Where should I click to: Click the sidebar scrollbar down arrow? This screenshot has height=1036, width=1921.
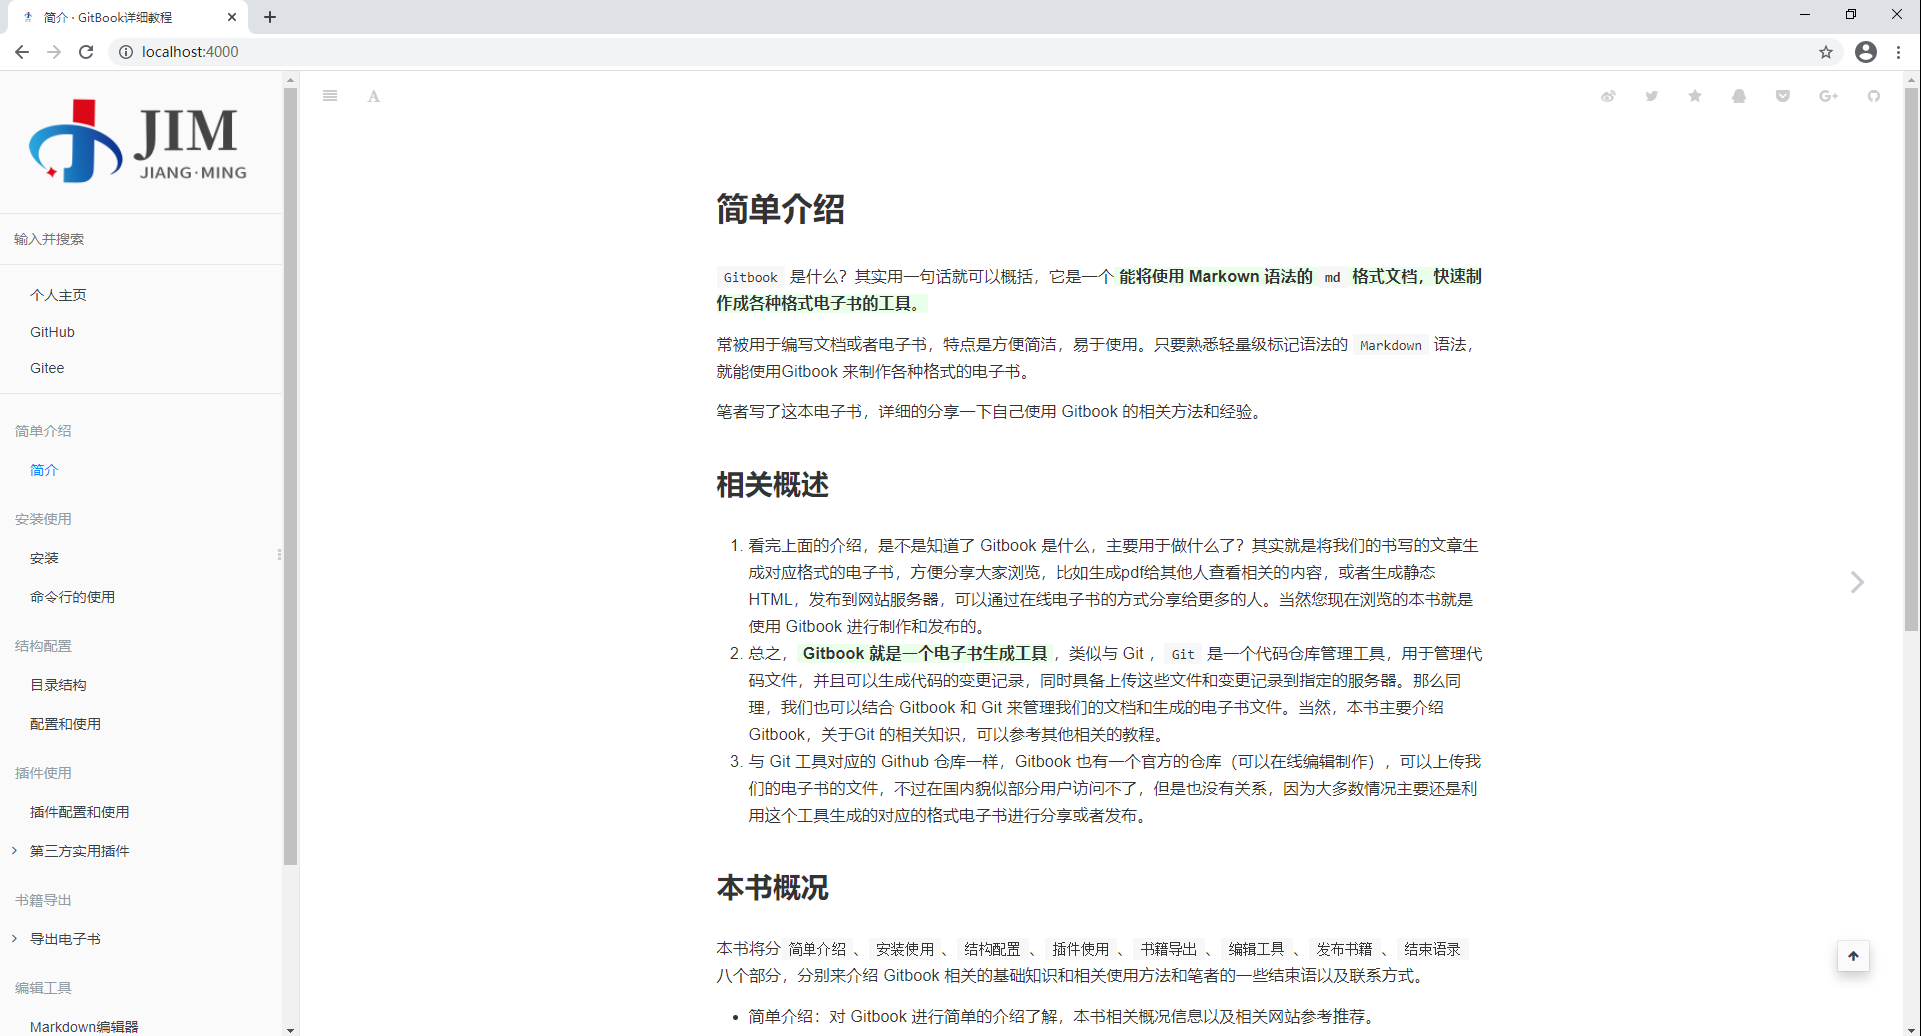tap(290, 1029)
